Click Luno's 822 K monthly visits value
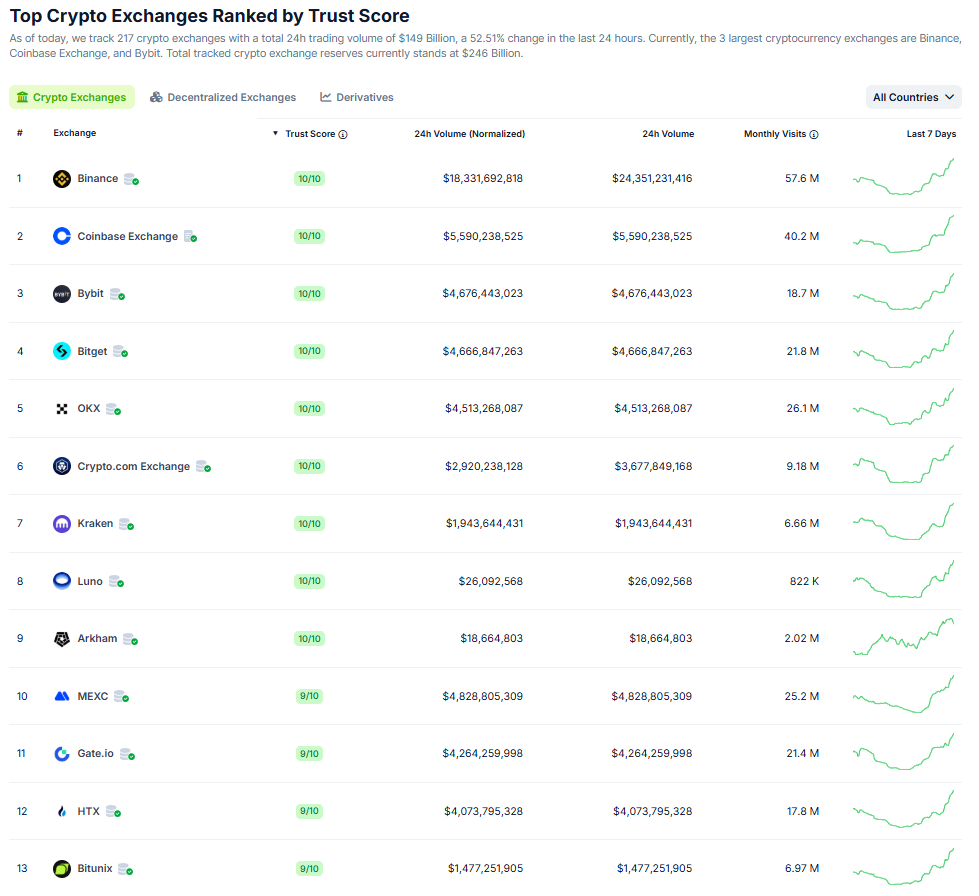Image resolution: width=979 pixels, height=896 pixels. [804, 581]
